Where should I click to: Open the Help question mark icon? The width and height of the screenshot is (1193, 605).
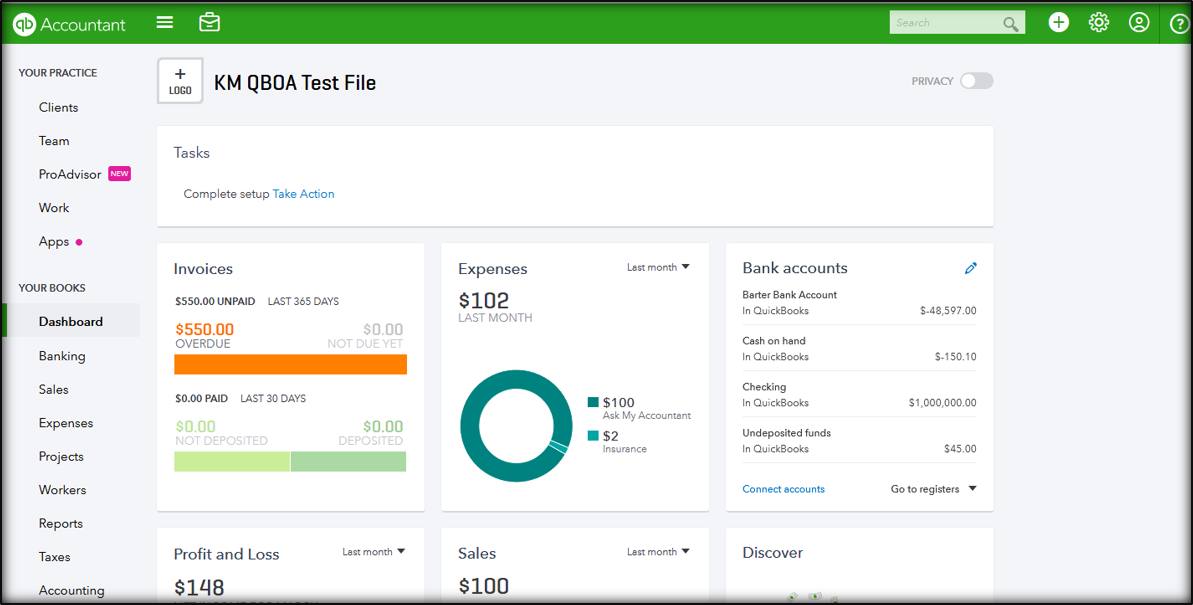pos(1179,24)
